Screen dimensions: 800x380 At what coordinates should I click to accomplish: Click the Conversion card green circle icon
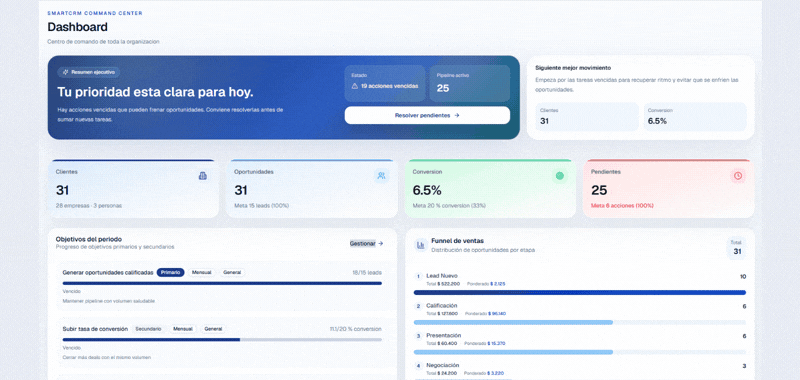pyautogui.click(x=560, y=176)
